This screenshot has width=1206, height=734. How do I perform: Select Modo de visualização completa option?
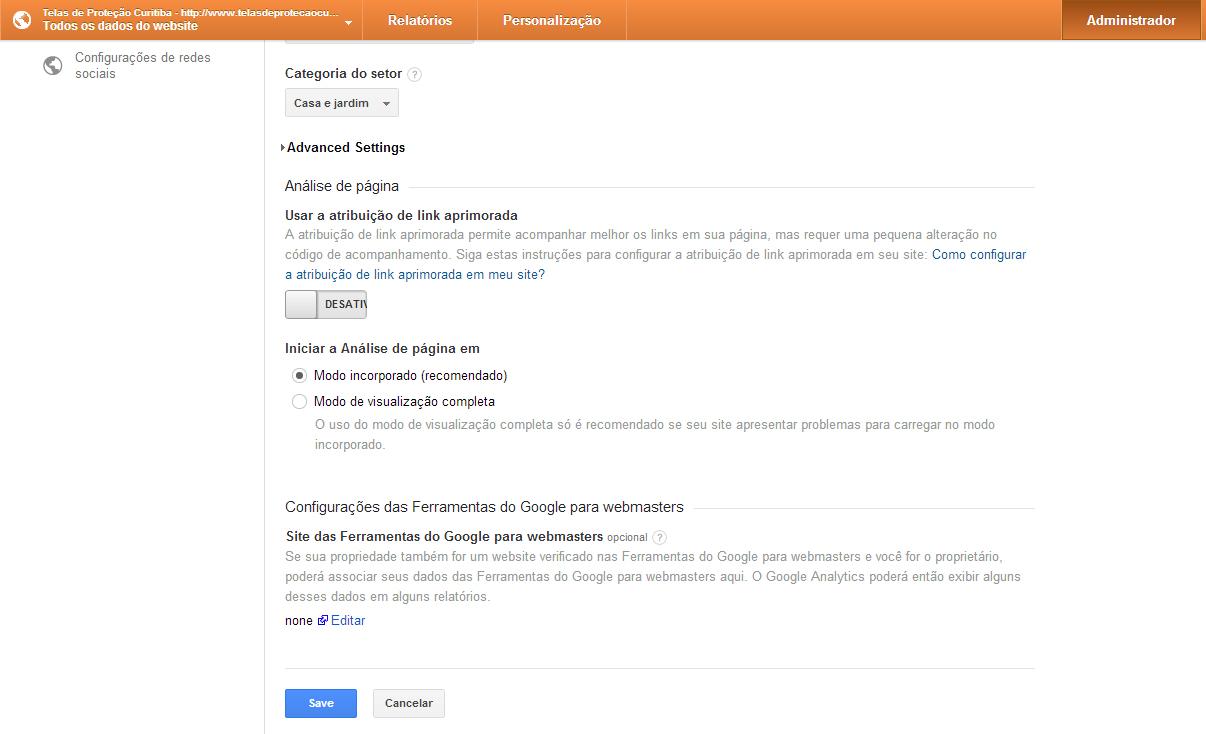[x=299, y=400]
